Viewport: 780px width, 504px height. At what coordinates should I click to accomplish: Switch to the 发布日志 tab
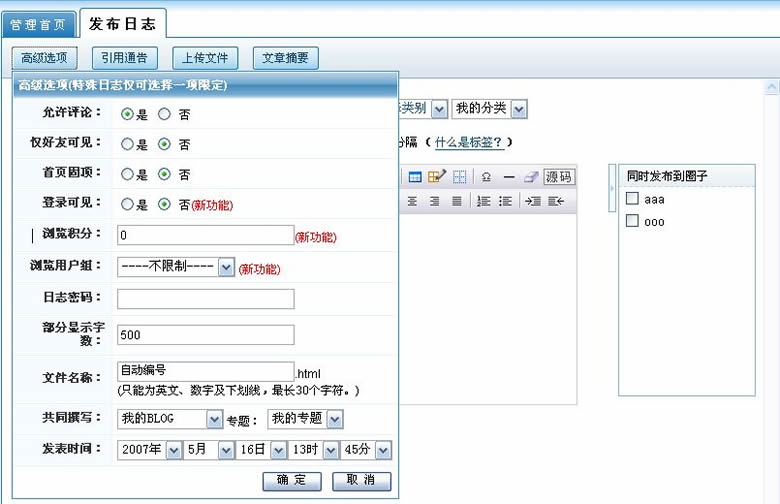coord(122,23)
